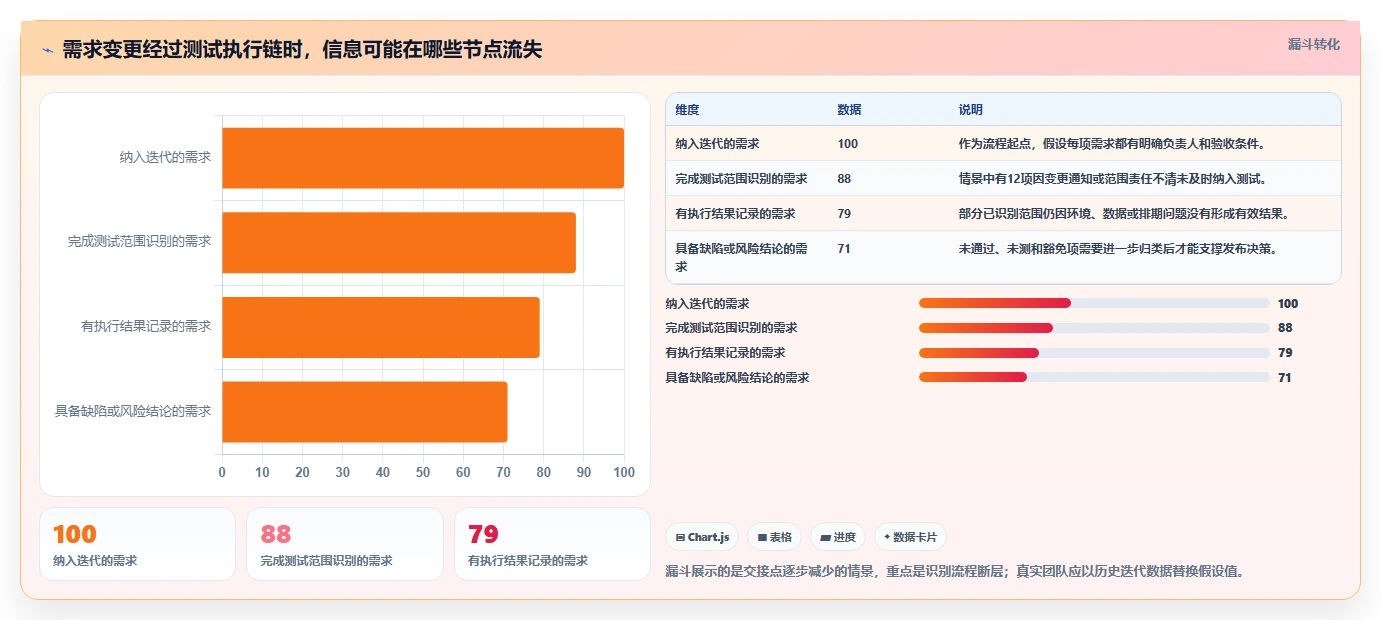
Task: Click the 有执行结果记录的需求 progress bar
Action: click(x=1094, y=353)
